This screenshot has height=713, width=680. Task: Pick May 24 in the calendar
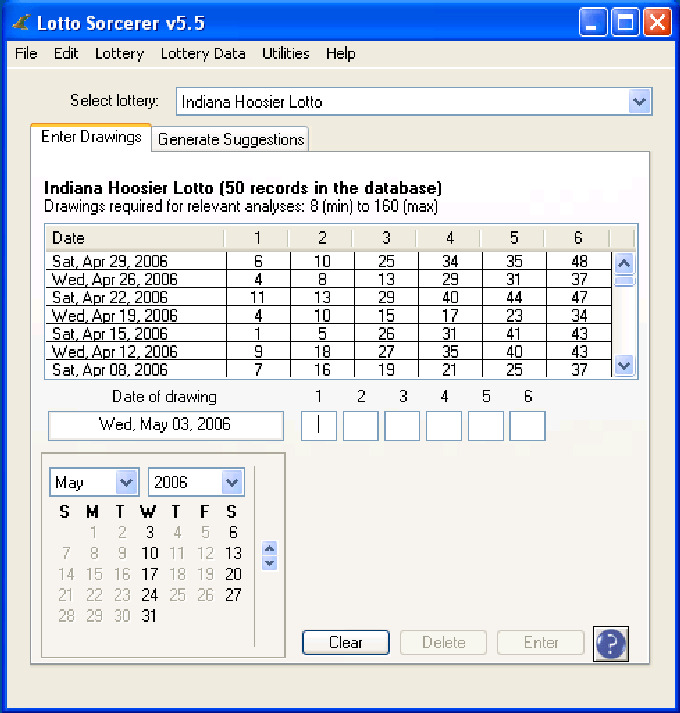[150, 595]
